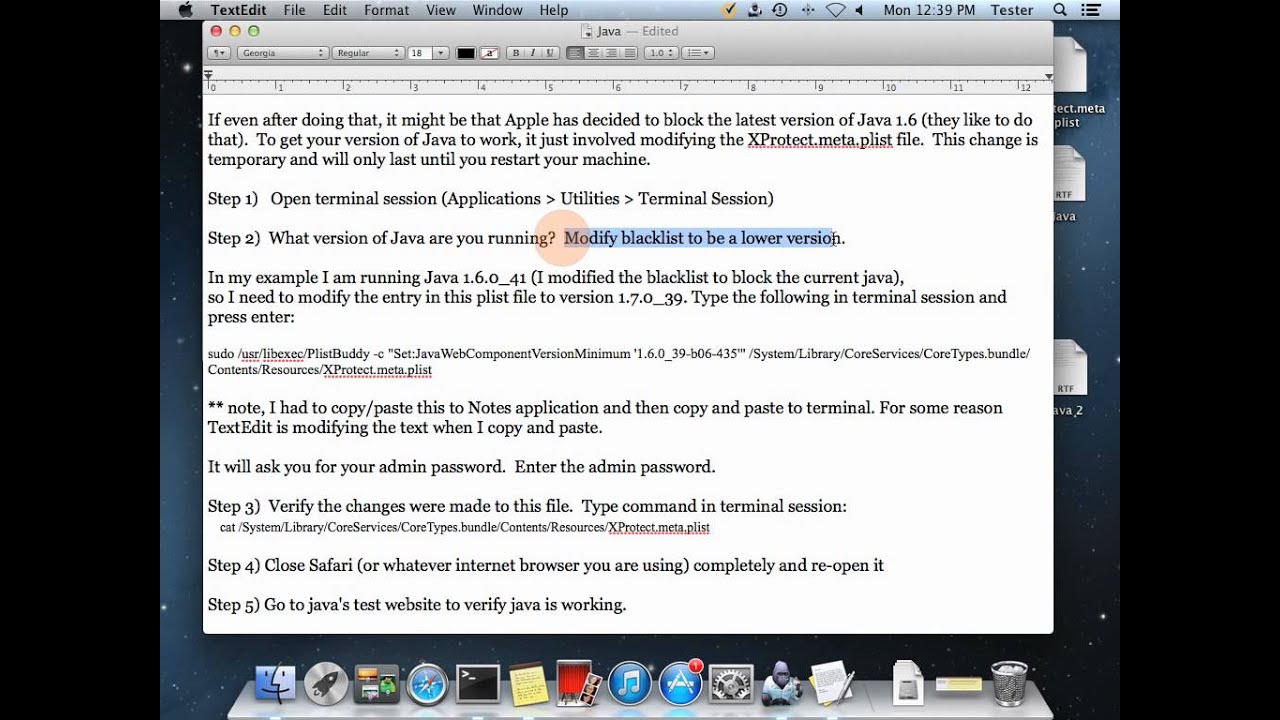The height and width of the screenshot is (720, 1280).
Task: Center align the text
Action: (x=593, y=53)
